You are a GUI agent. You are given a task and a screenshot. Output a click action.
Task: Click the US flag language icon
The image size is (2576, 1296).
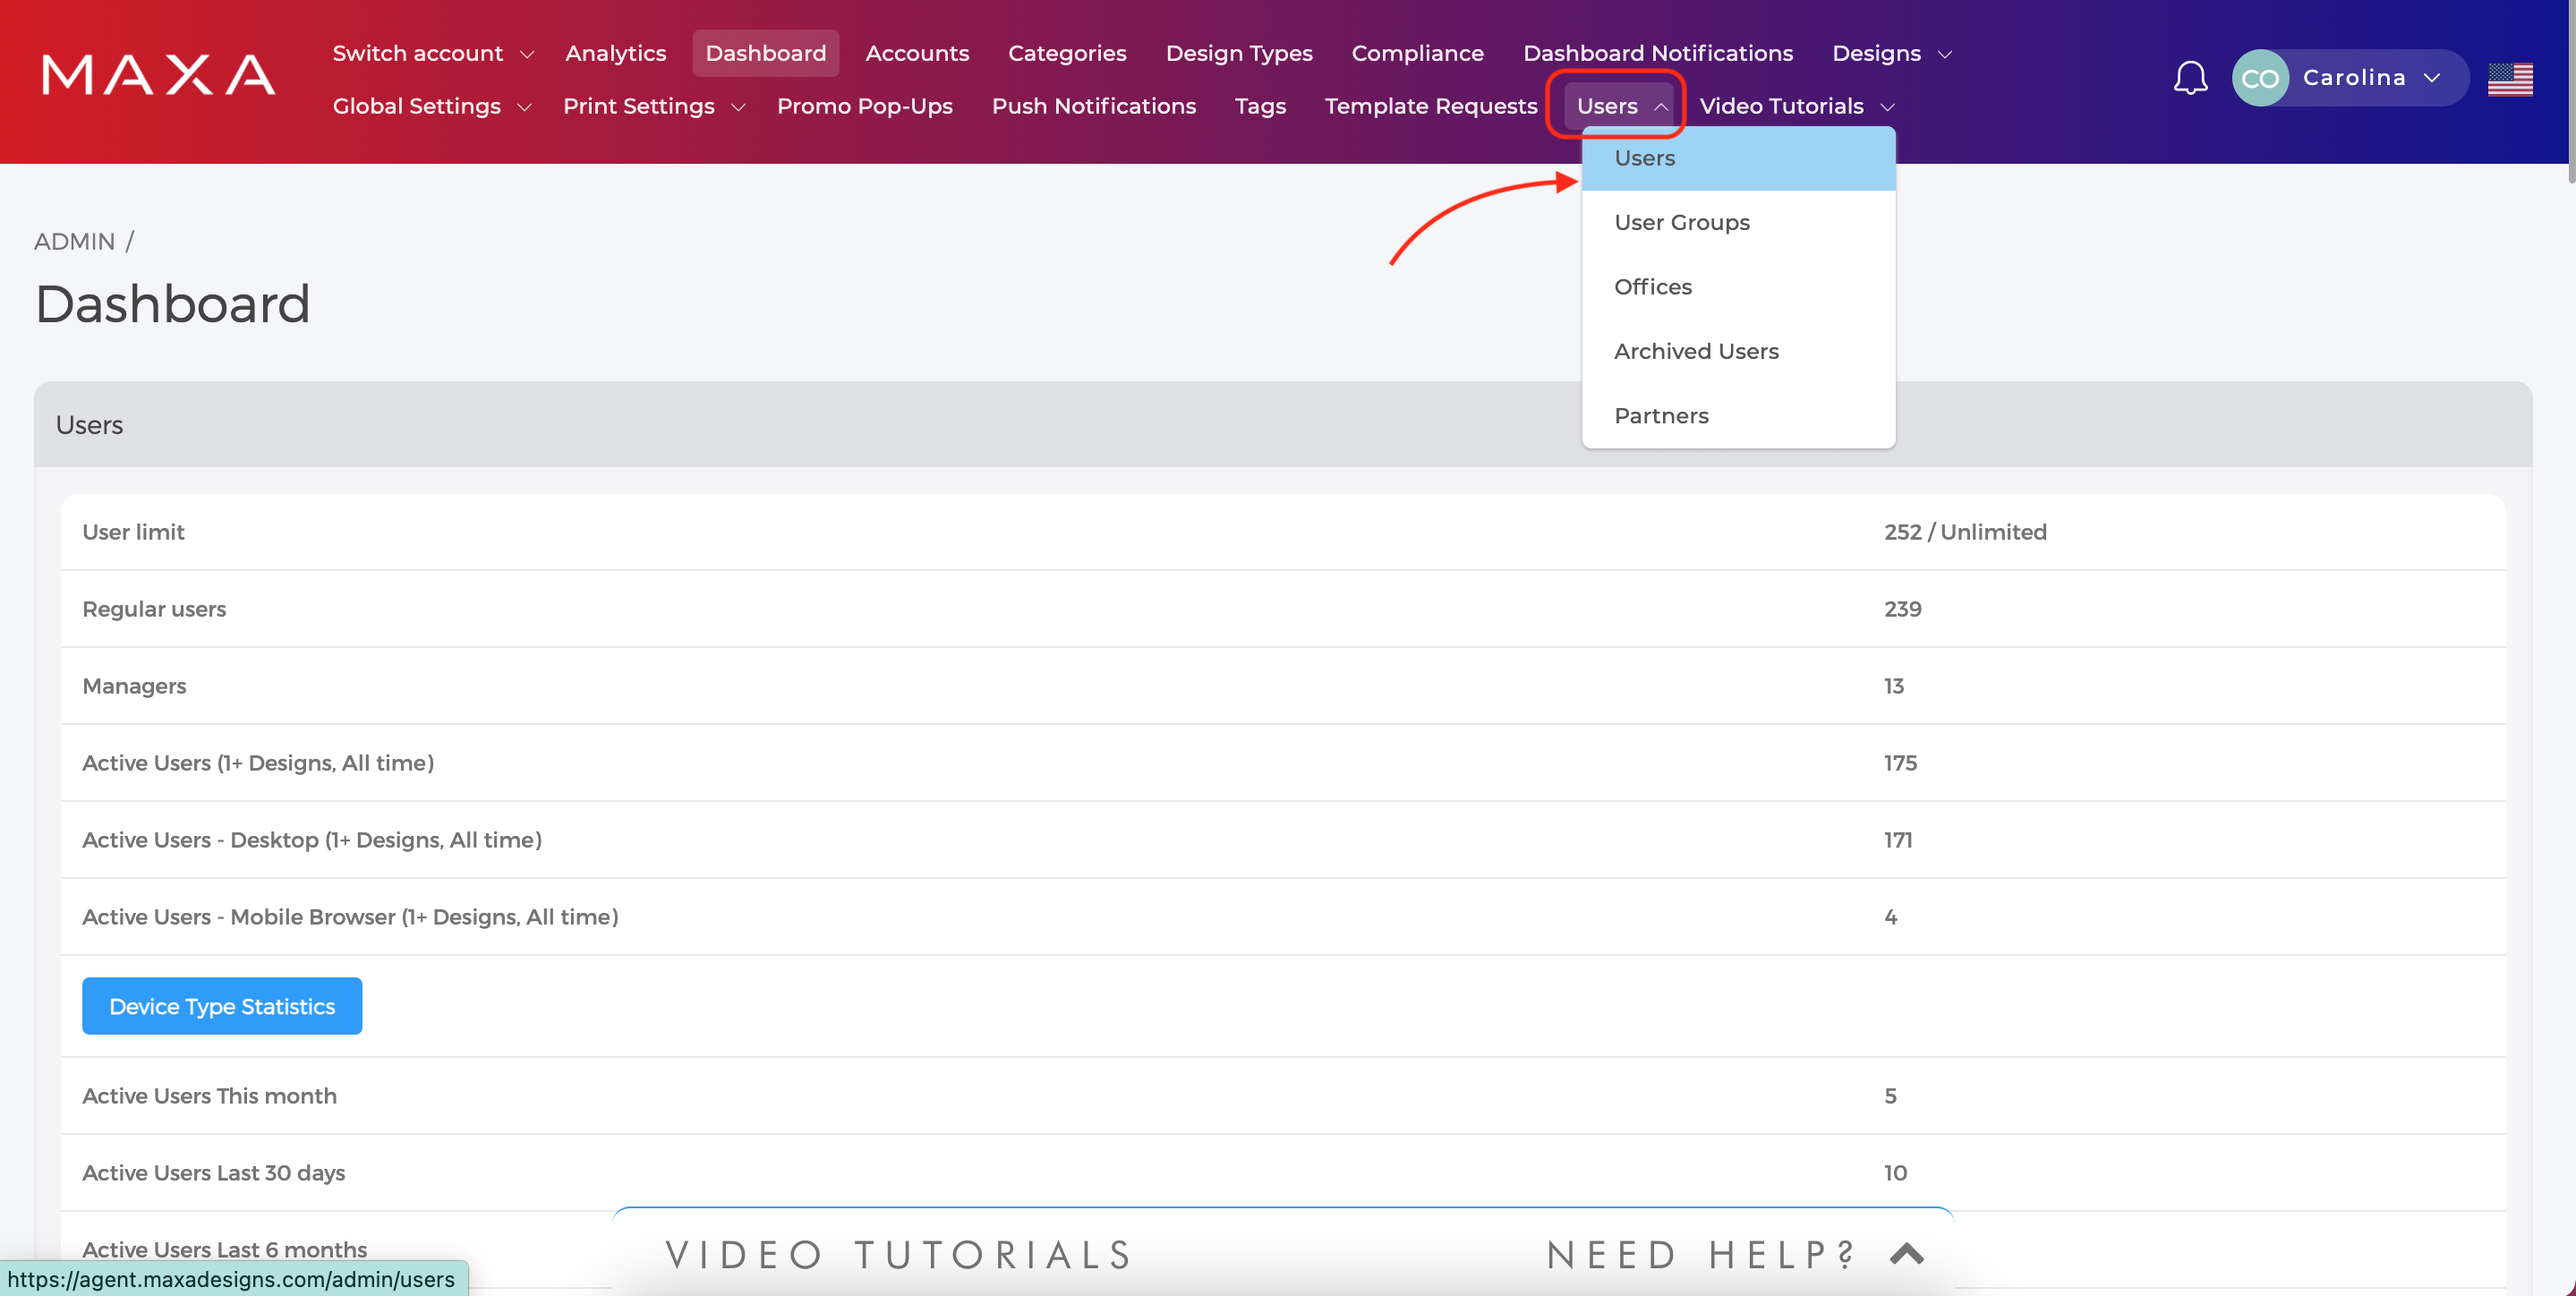point(2510,79)
